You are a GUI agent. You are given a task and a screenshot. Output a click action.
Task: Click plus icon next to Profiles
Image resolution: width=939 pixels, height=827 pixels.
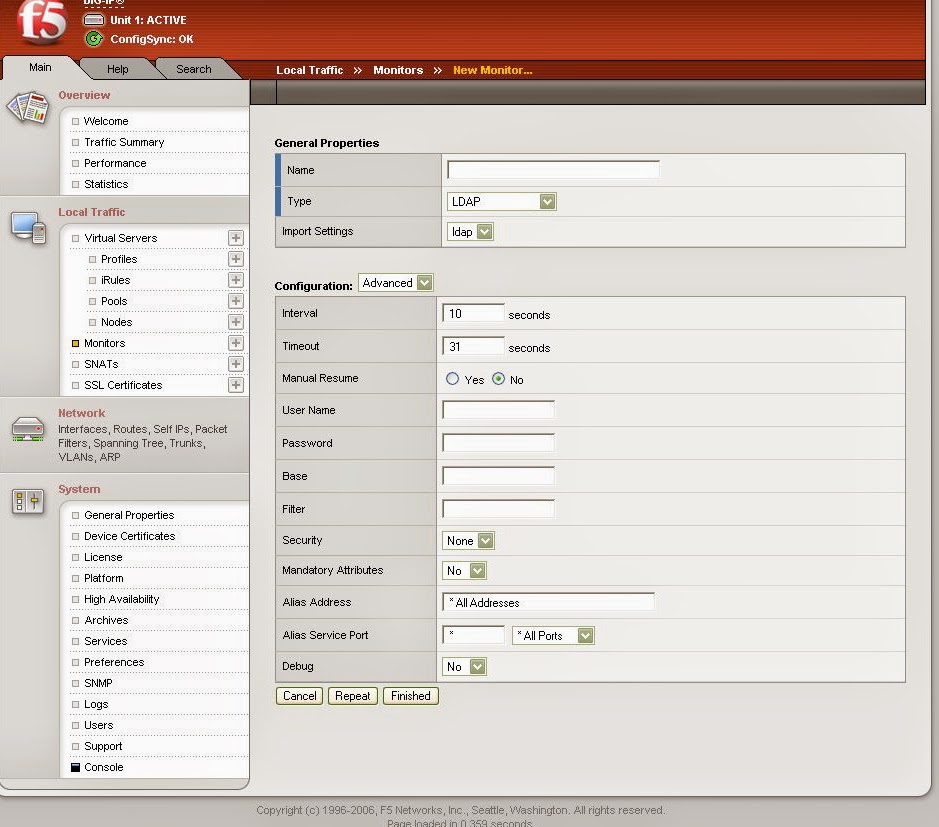(x=236, y=259)
